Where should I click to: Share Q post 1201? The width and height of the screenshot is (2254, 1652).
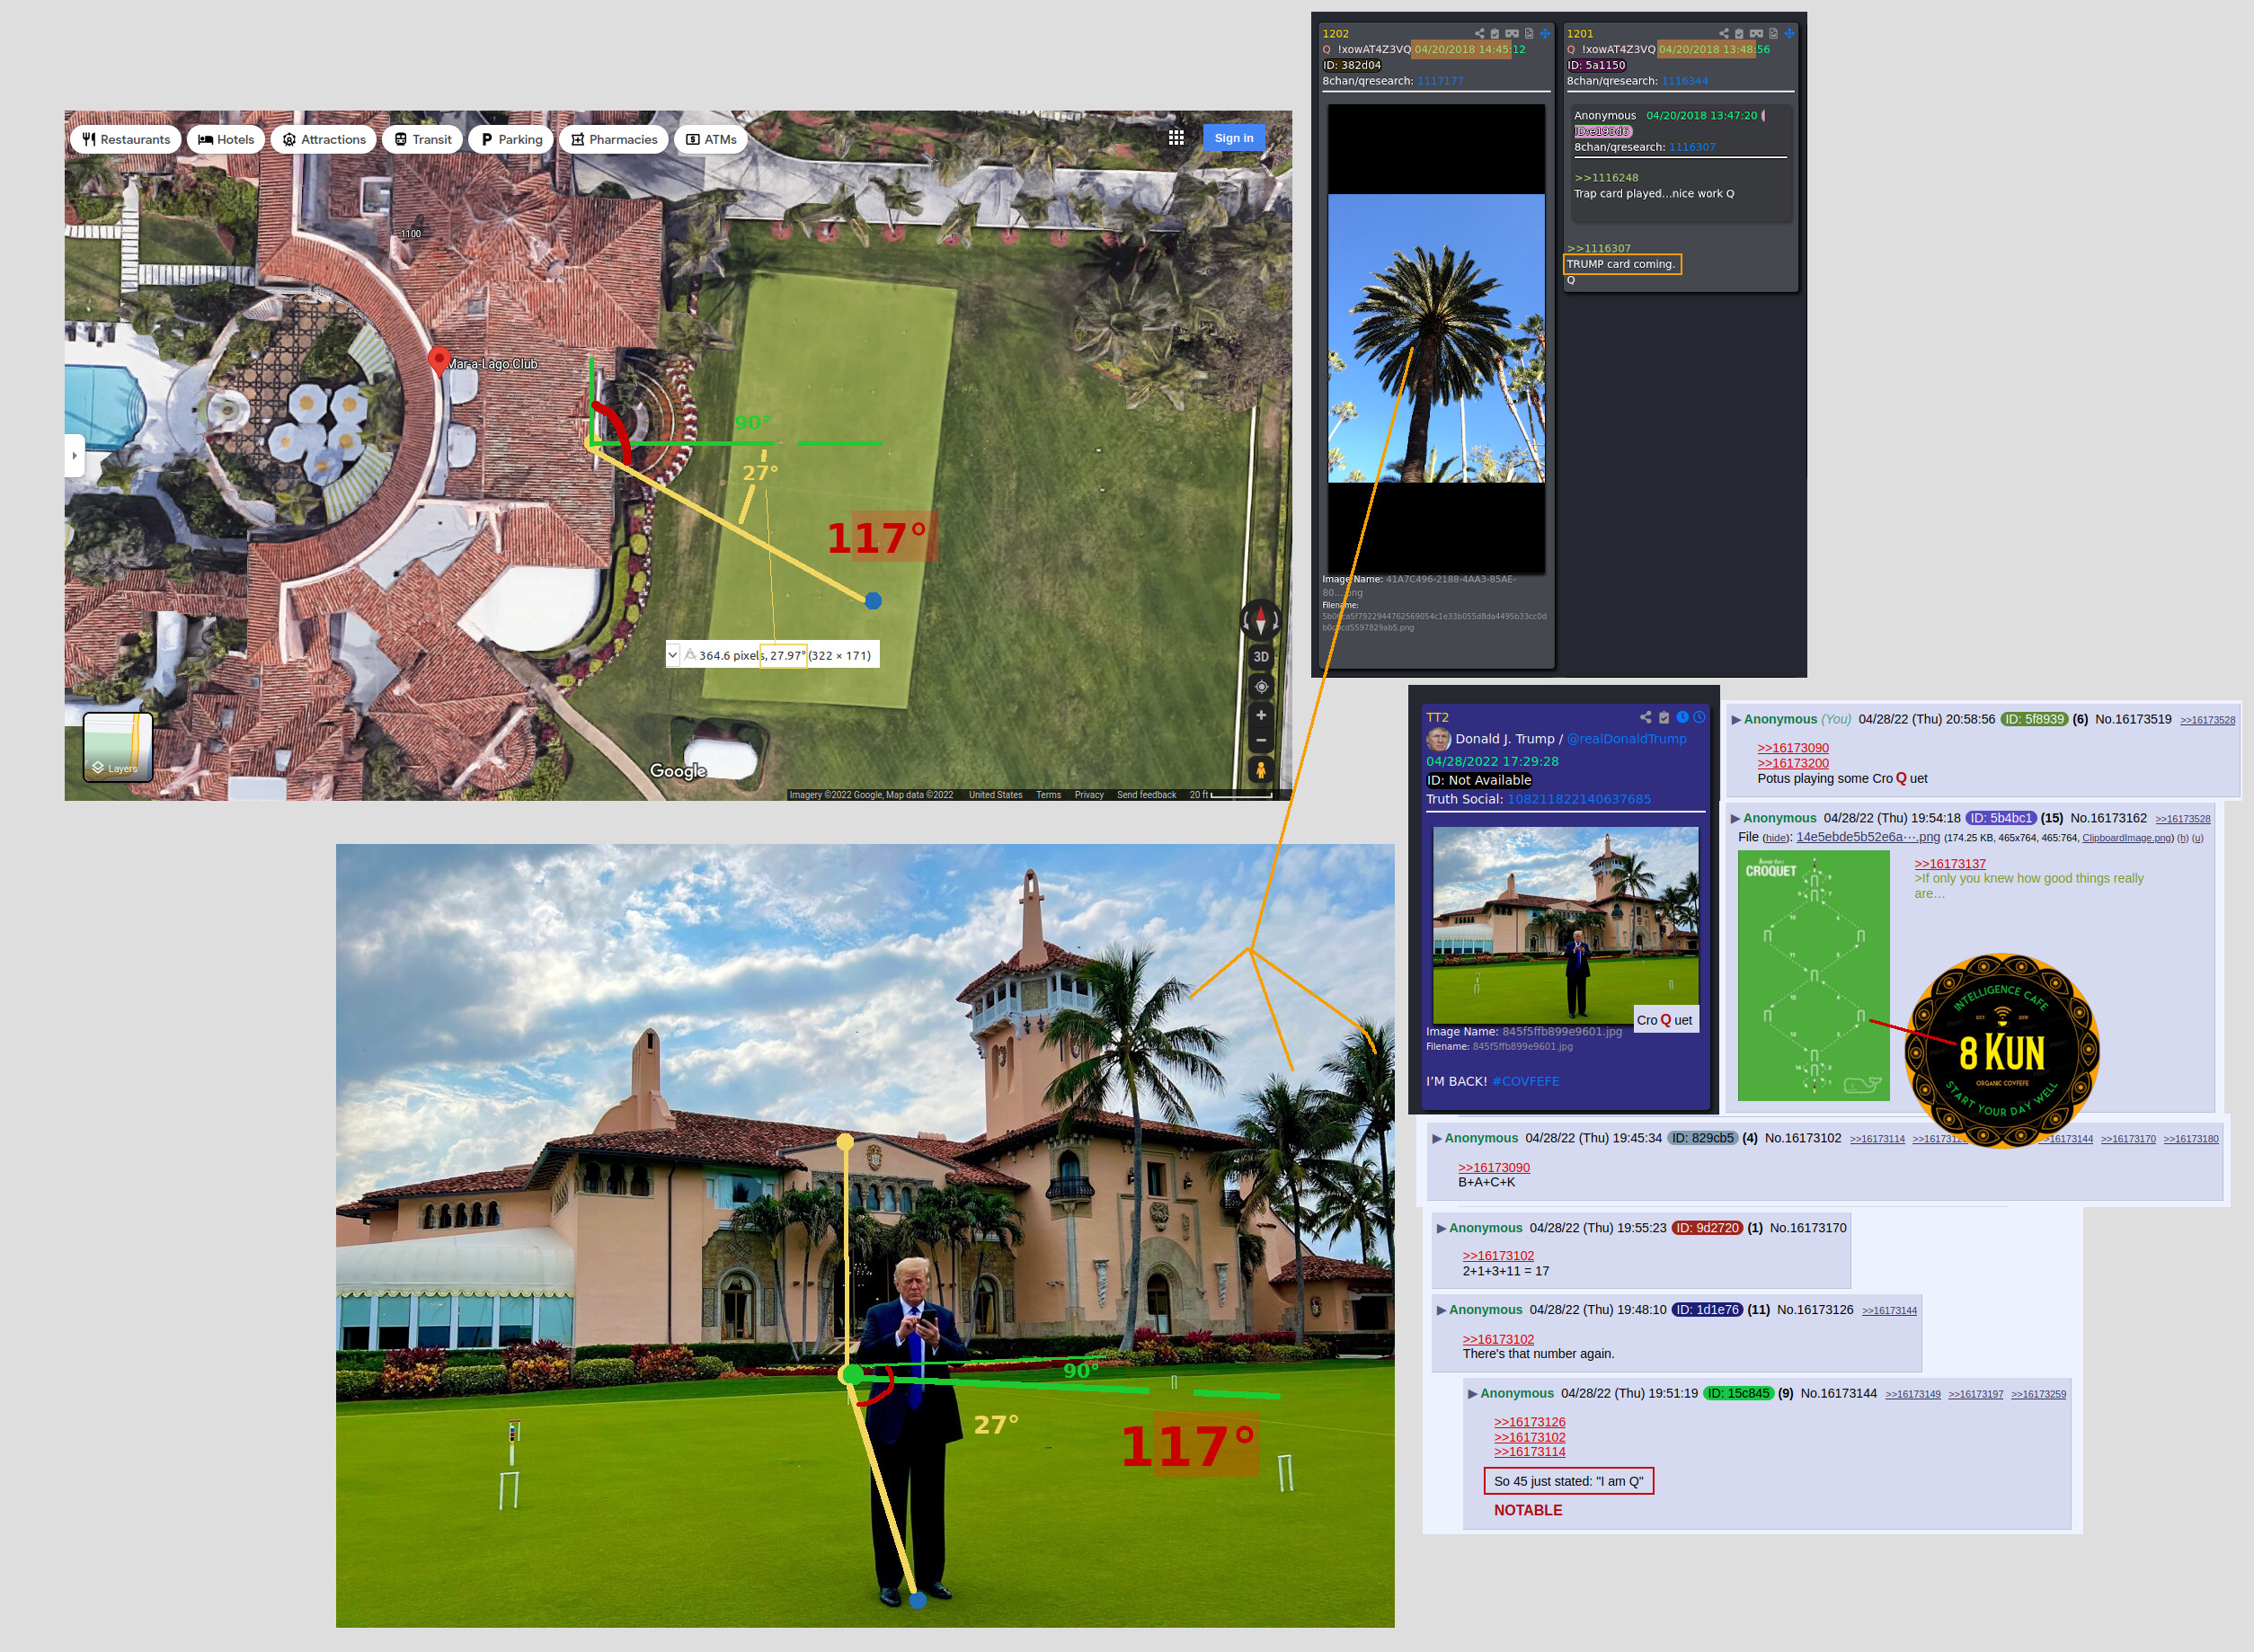click(1723, 33)
